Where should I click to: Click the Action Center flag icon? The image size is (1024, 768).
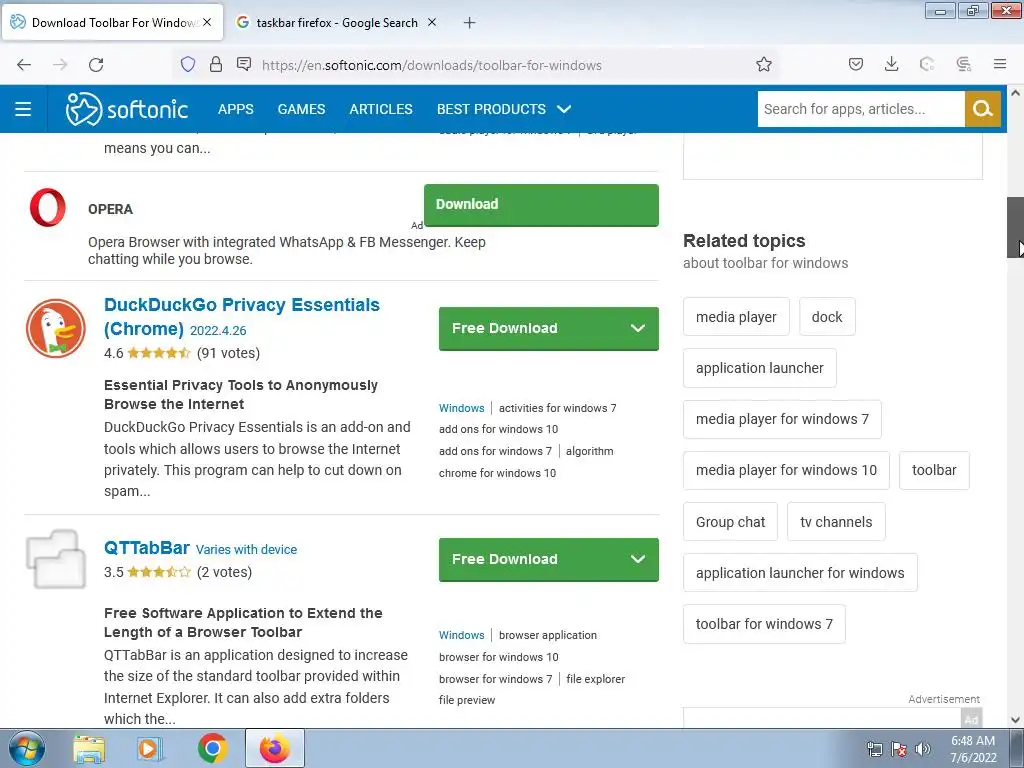(899, 749)
